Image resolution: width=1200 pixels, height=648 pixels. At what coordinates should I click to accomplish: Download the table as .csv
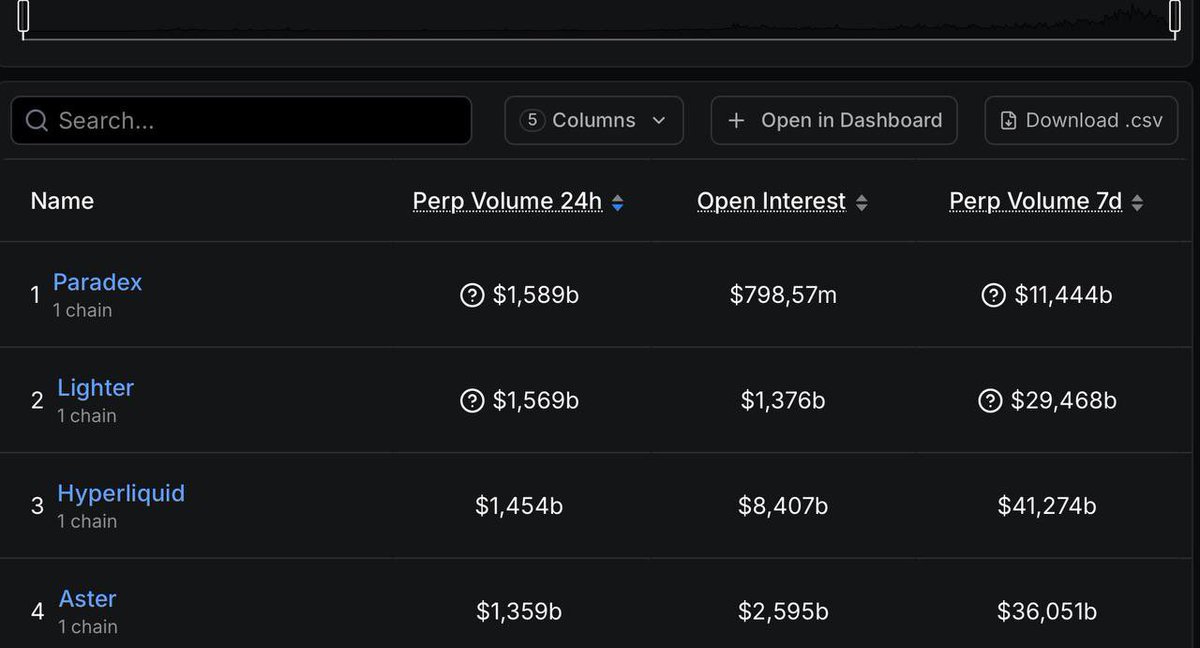[x=1081, y=120]
